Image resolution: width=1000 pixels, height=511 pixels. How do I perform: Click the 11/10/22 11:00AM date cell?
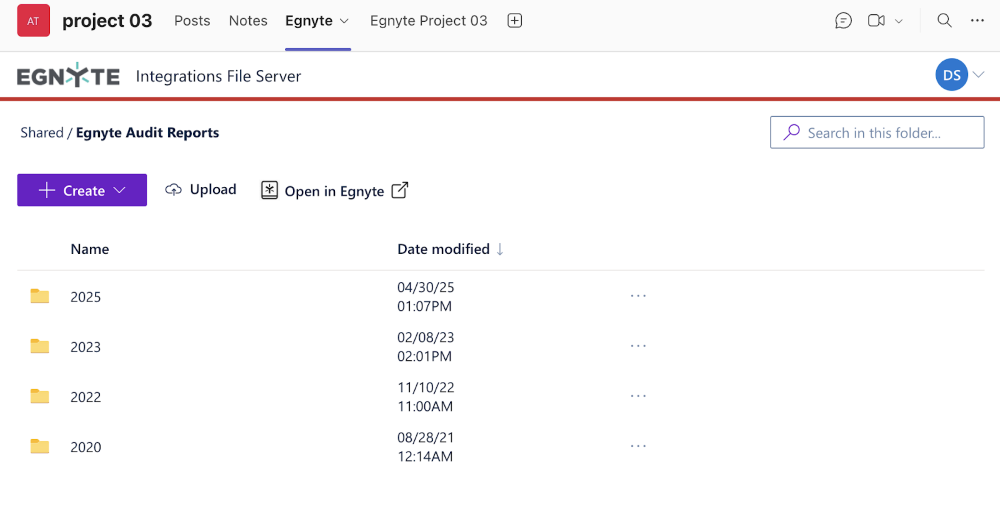coord(425,397)
